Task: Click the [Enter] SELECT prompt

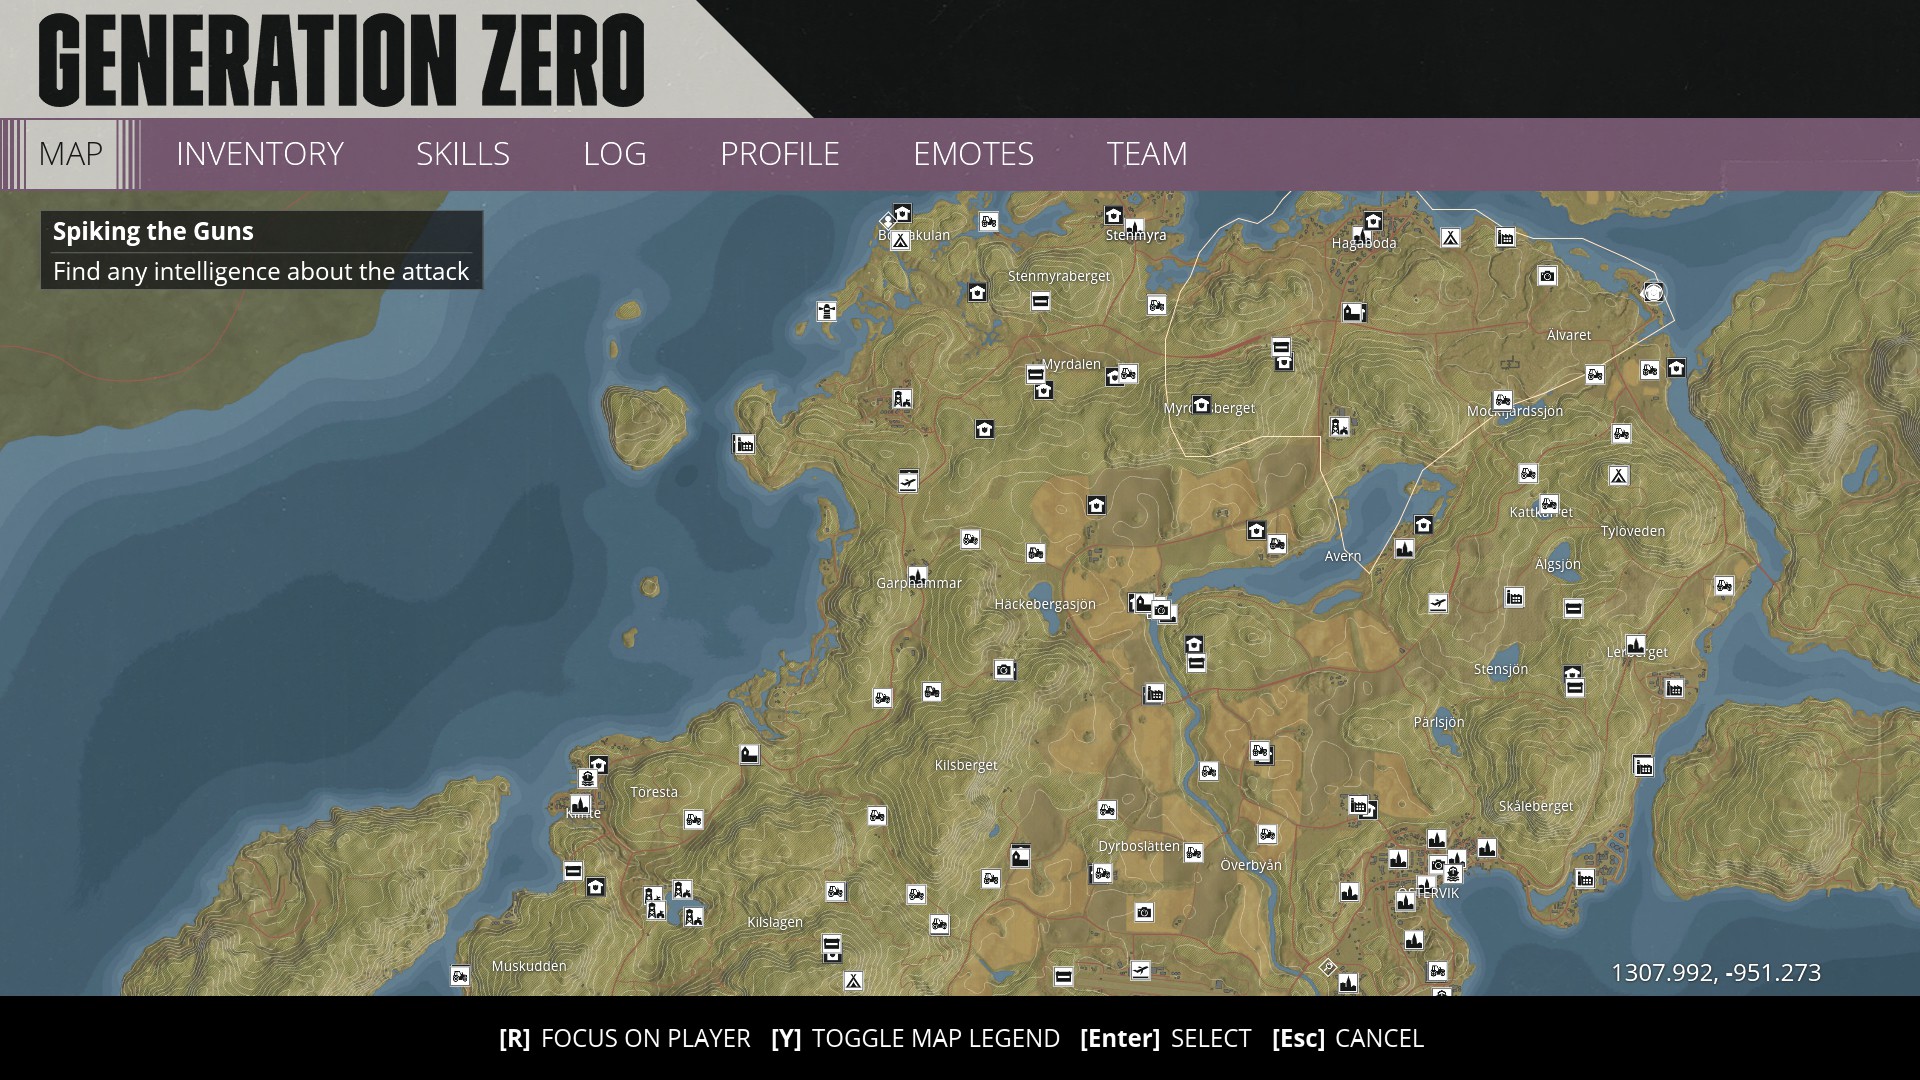Action: [1165, 1038]
